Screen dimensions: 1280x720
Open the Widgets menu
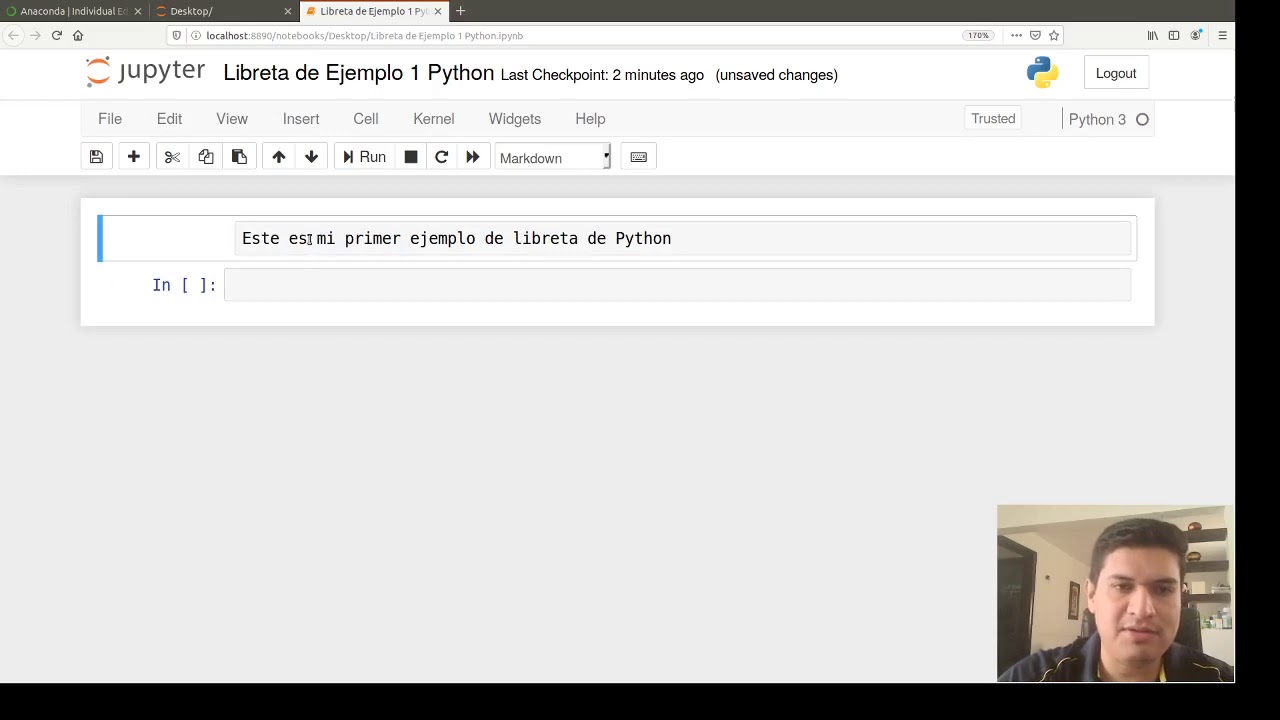point(515,119)
